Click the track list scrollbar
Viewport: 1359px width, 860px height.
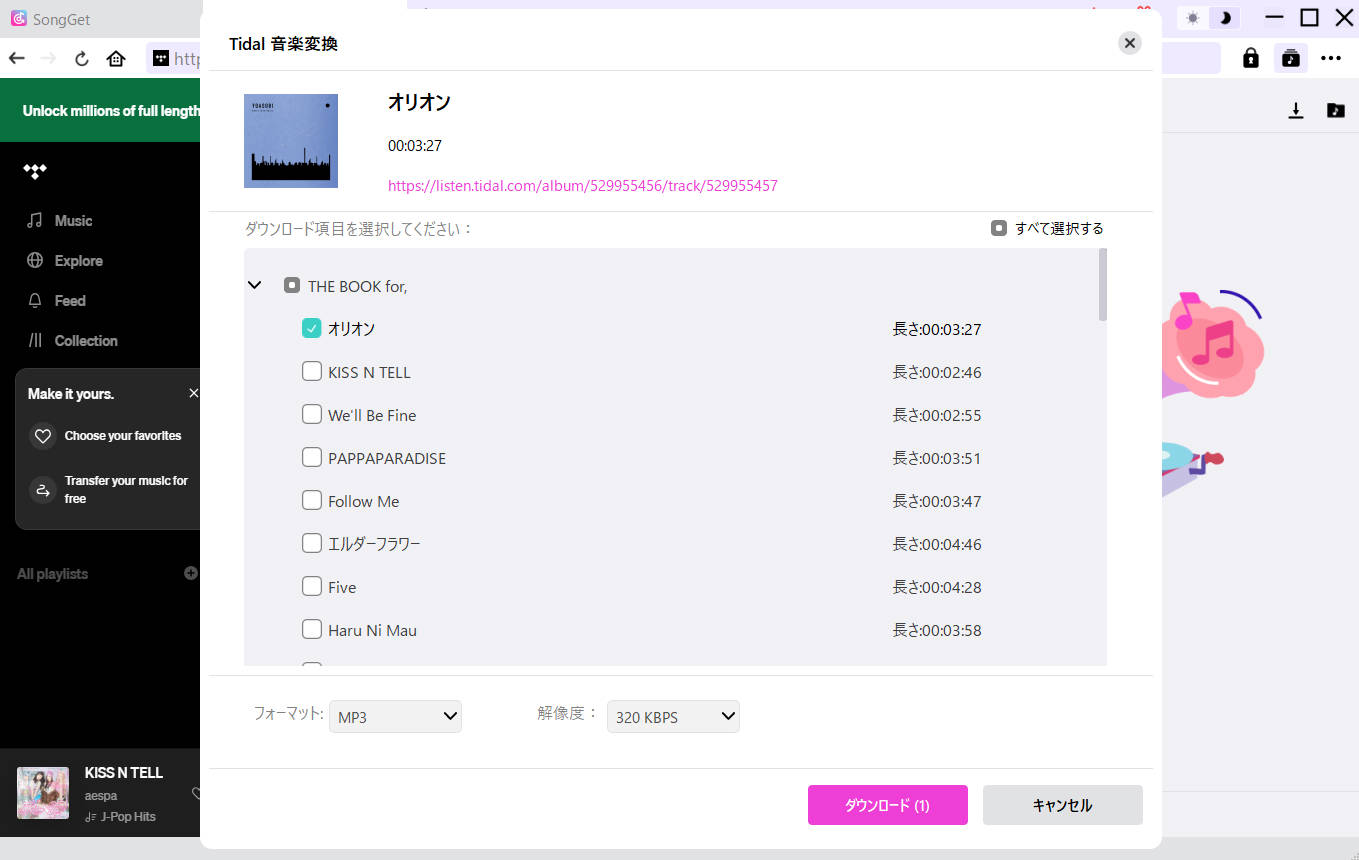tap(1103, 285)
